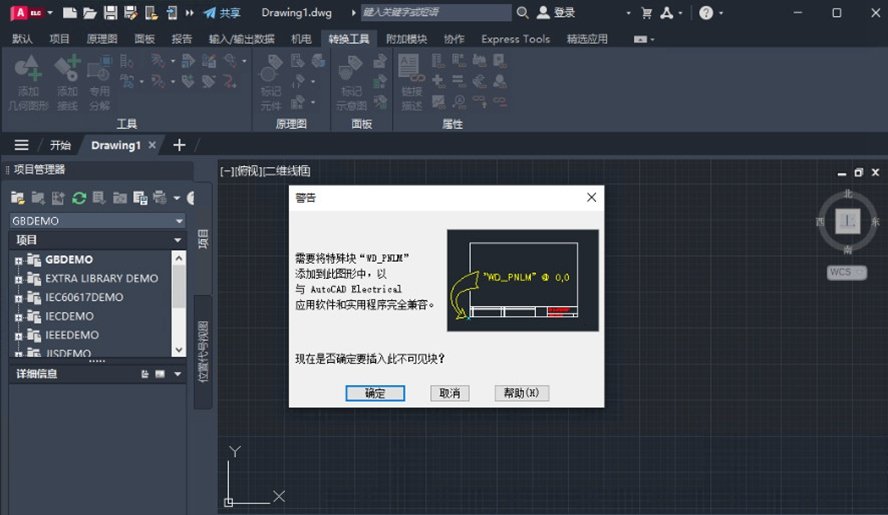Click the hamburger menu icon left of 开始 tab
The image size is (888, 515).
[22, 145]
